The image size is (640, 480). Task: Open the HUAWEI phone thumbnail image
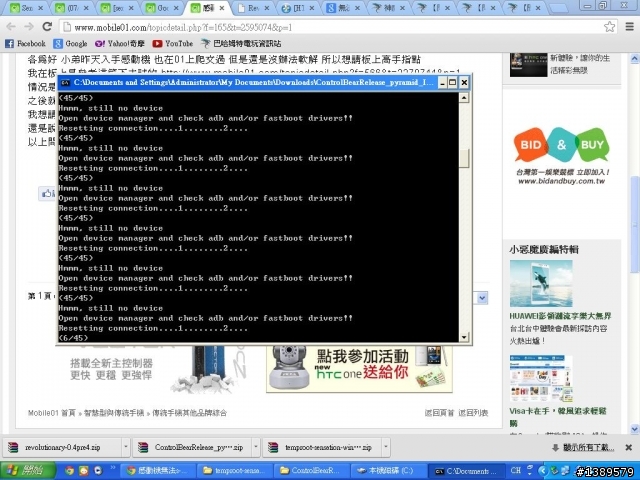[541, 284]
